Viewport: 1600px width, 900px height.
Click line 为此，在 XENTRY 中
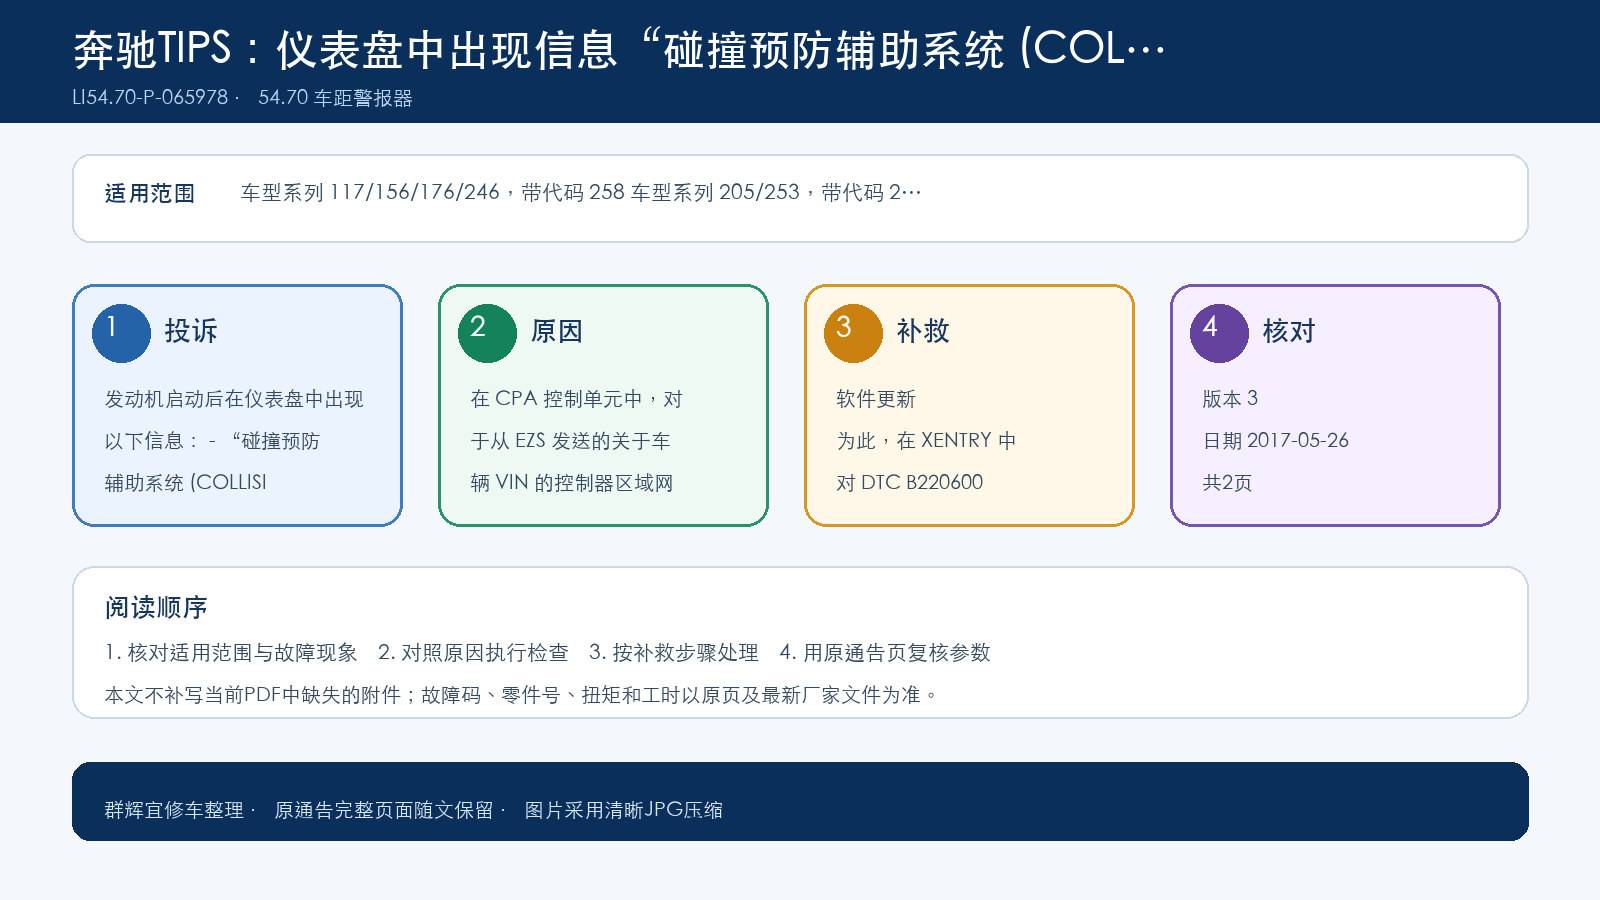coord(927,441)
